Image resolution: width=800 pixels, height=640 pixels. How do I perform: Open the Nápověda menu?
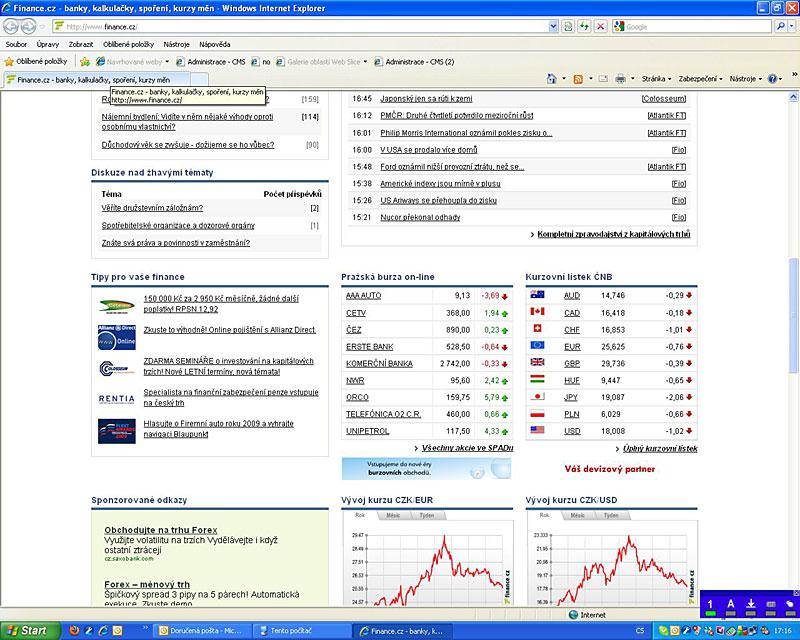click(x=214, y=44)
